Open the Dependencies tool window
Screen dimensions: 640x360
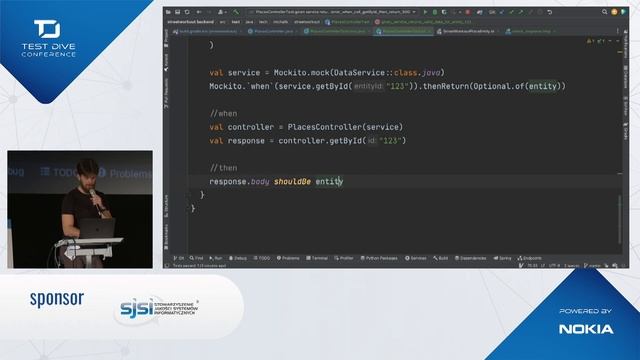coord(471,258)
